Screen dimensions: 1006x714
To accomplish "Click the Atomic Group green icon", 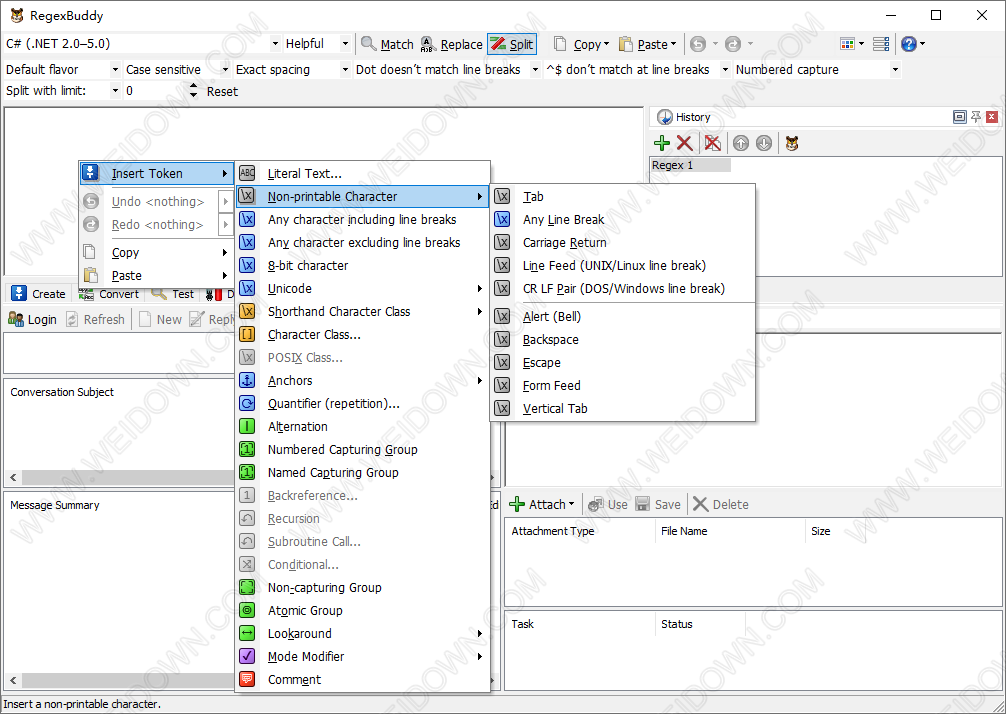I will pyautogui.click(x=247, y=610).
